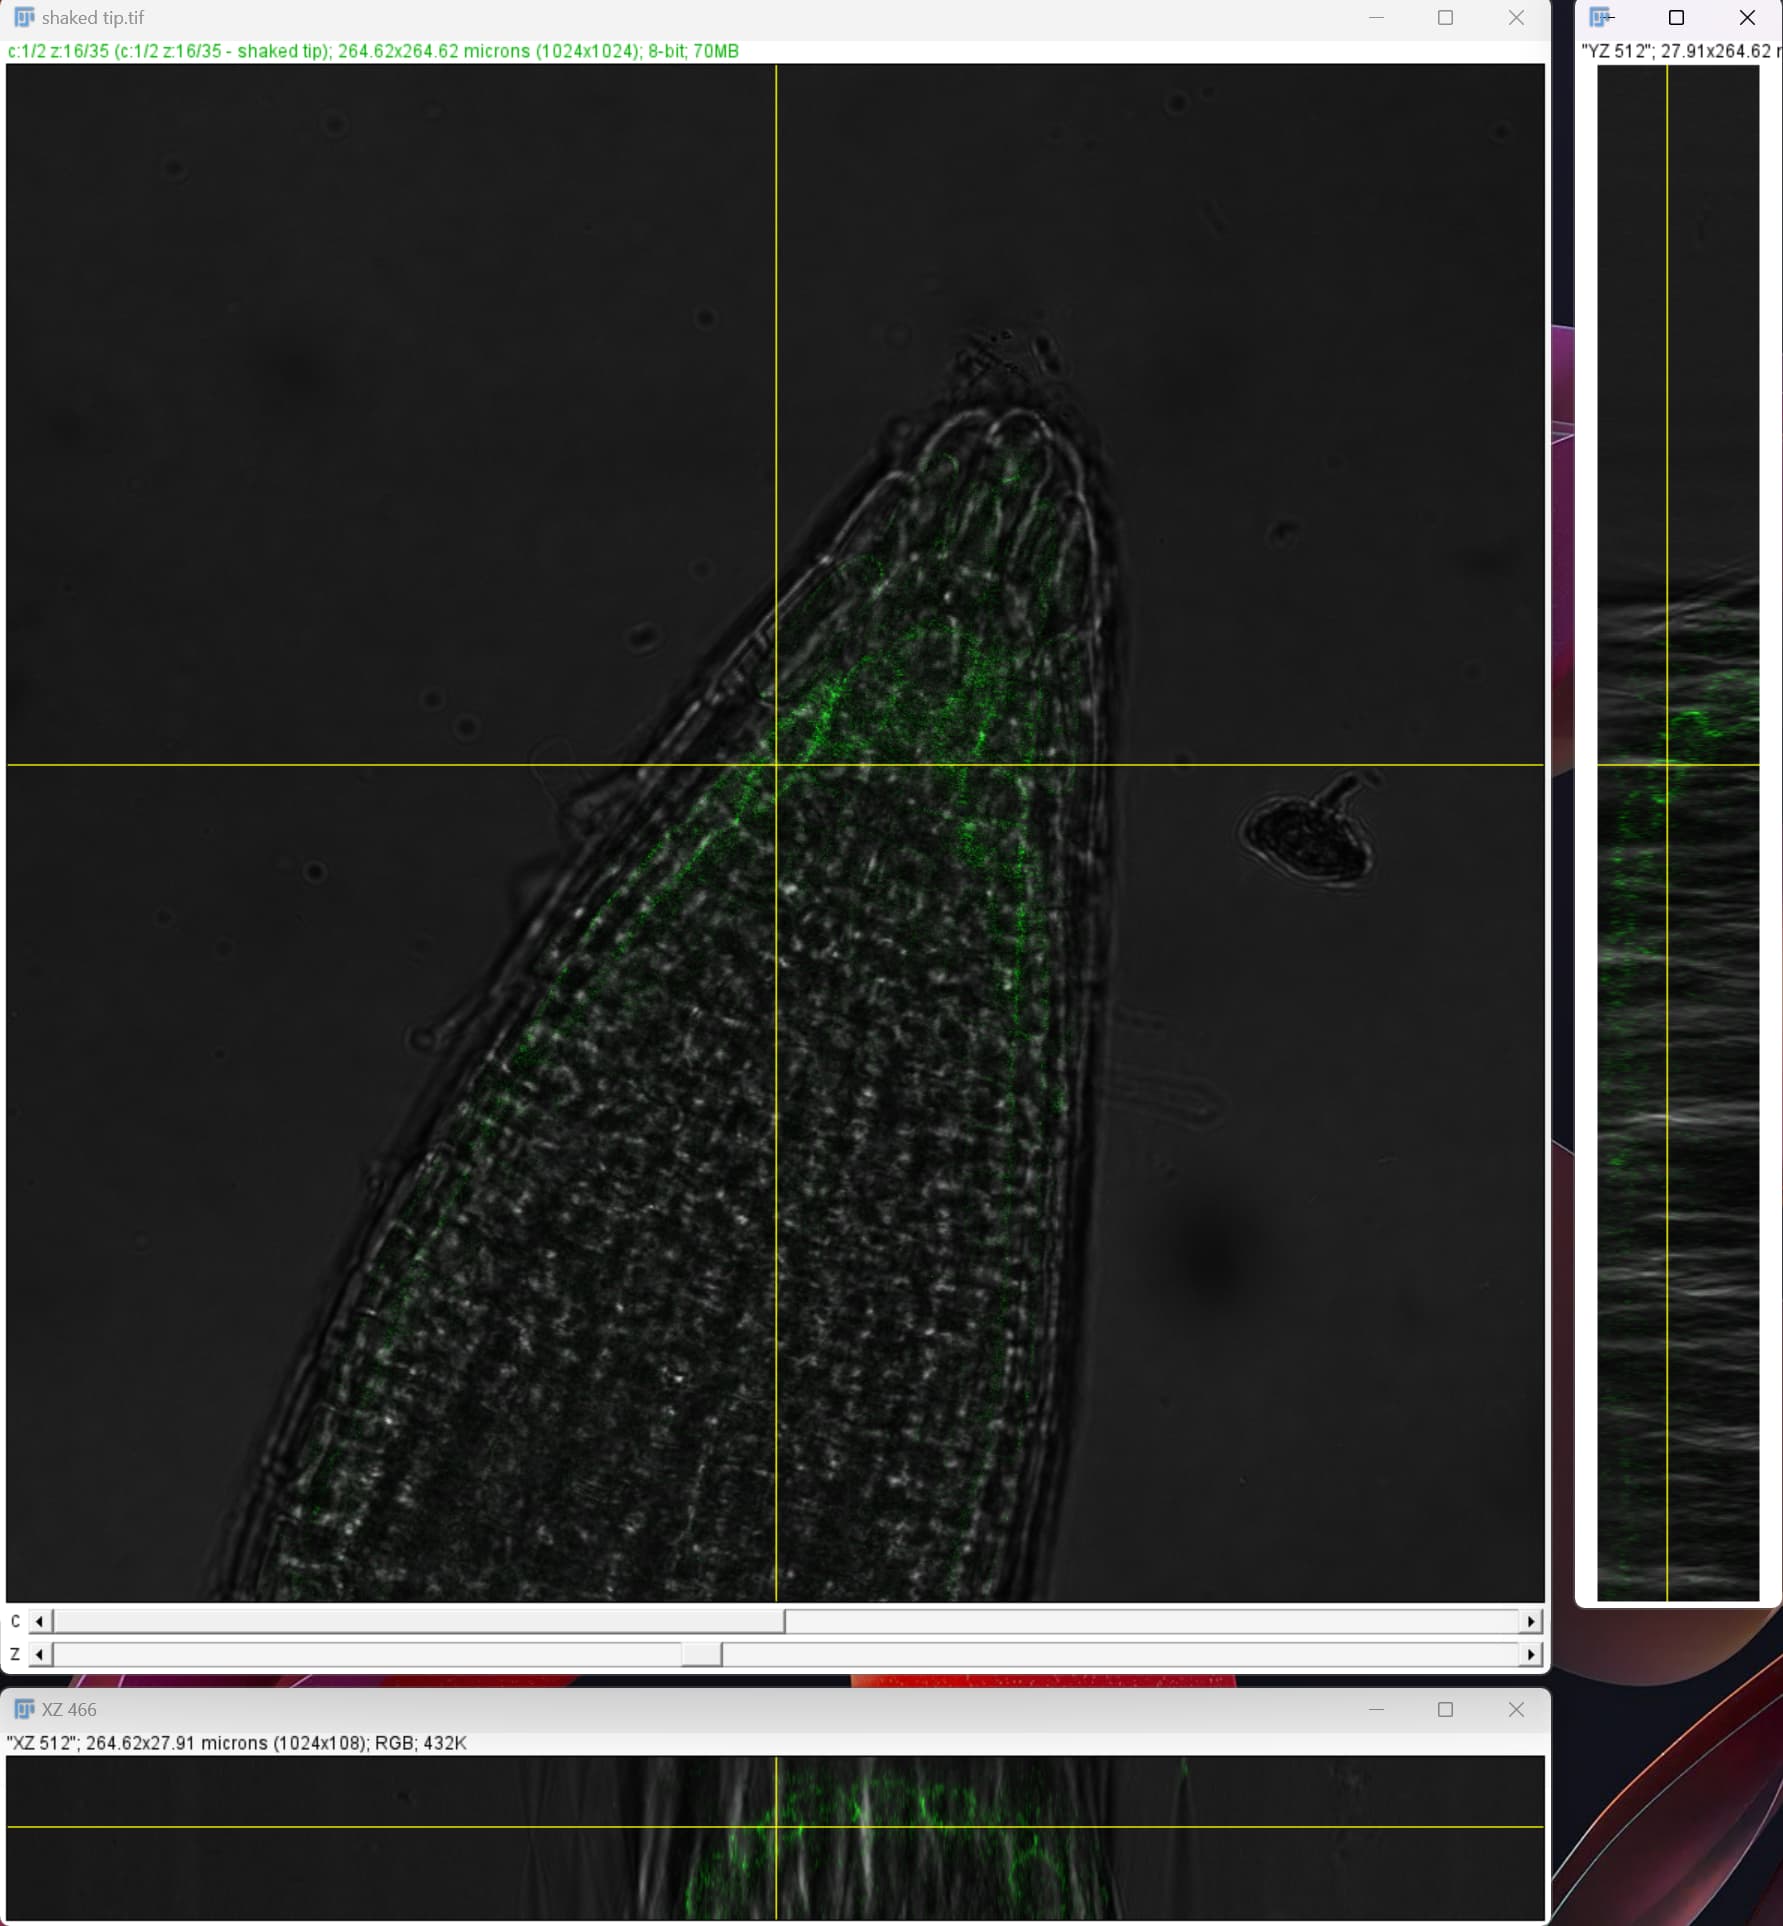Click the ImageJ icon on the YZ 512 window
This screenshot has height=1926, width=1783.
(1601, 17)
